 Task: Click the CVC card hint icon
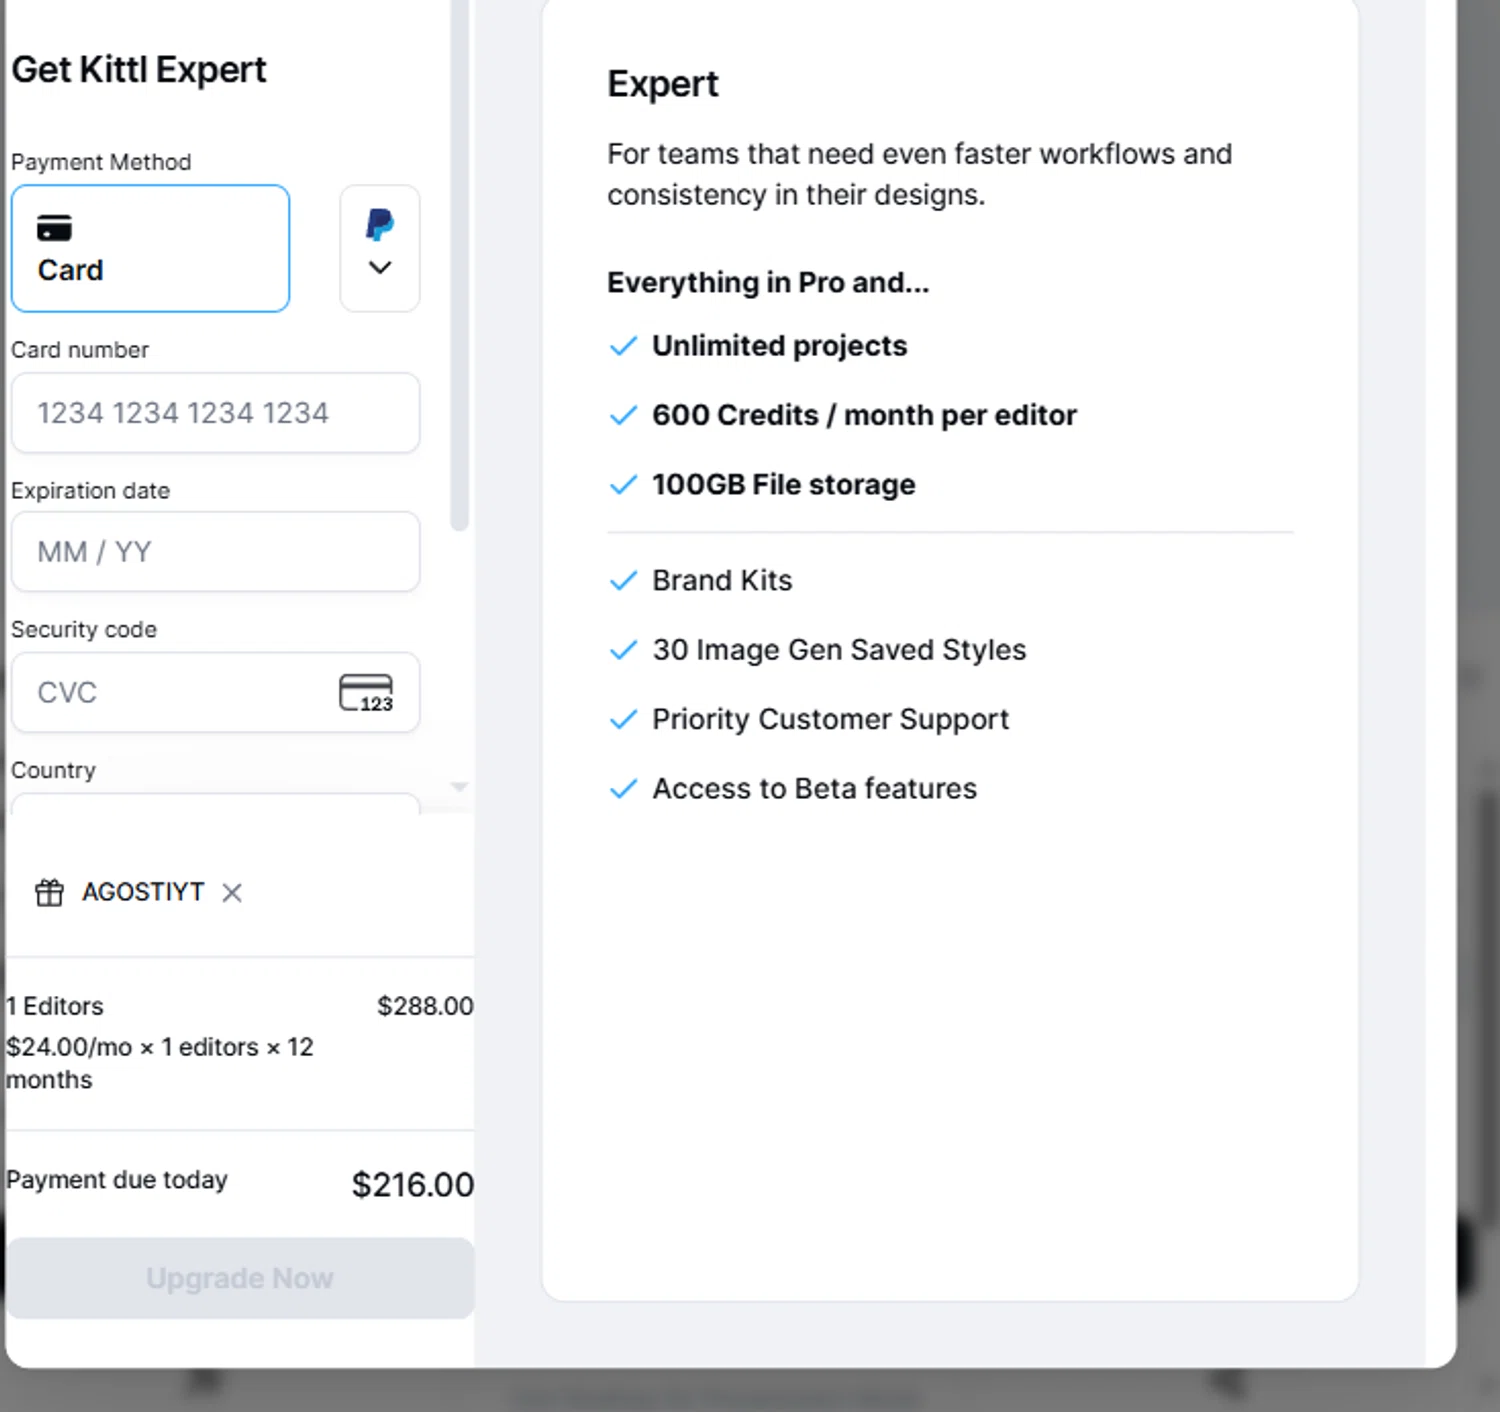(366, 692)
